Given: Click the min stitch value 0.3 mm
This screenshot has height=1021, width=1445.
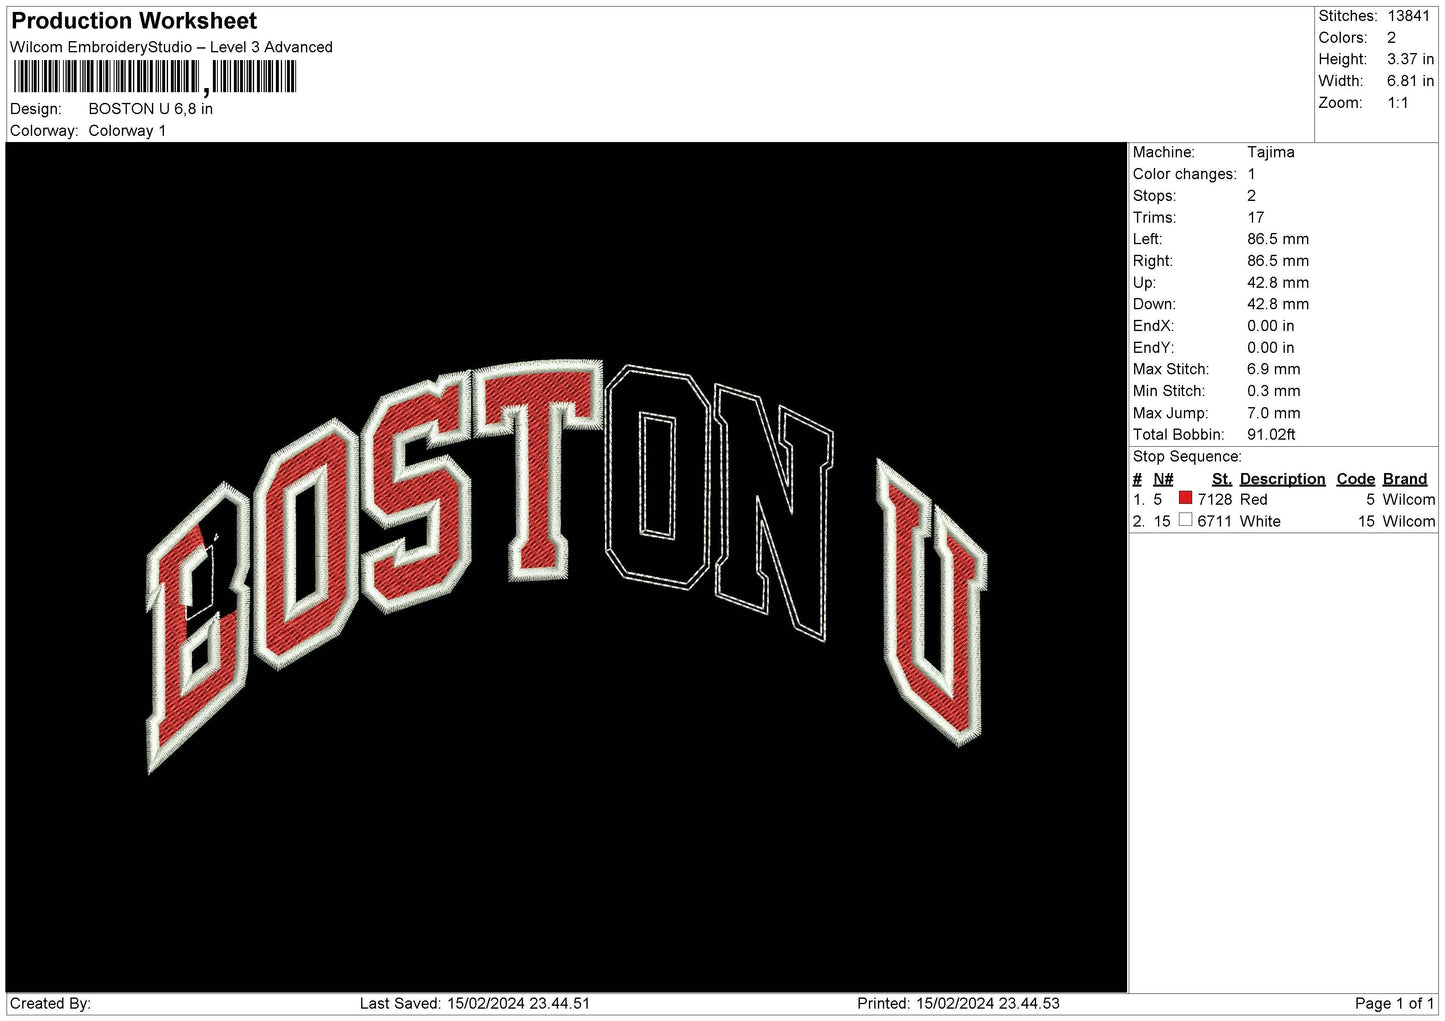Looking at the screenshot, I should tap(1273, 391).
